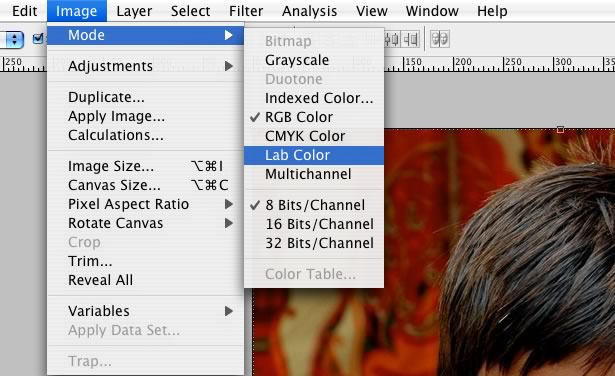Open the Select menu
Viewport: 615px width, 376px height.
point(191,11)
